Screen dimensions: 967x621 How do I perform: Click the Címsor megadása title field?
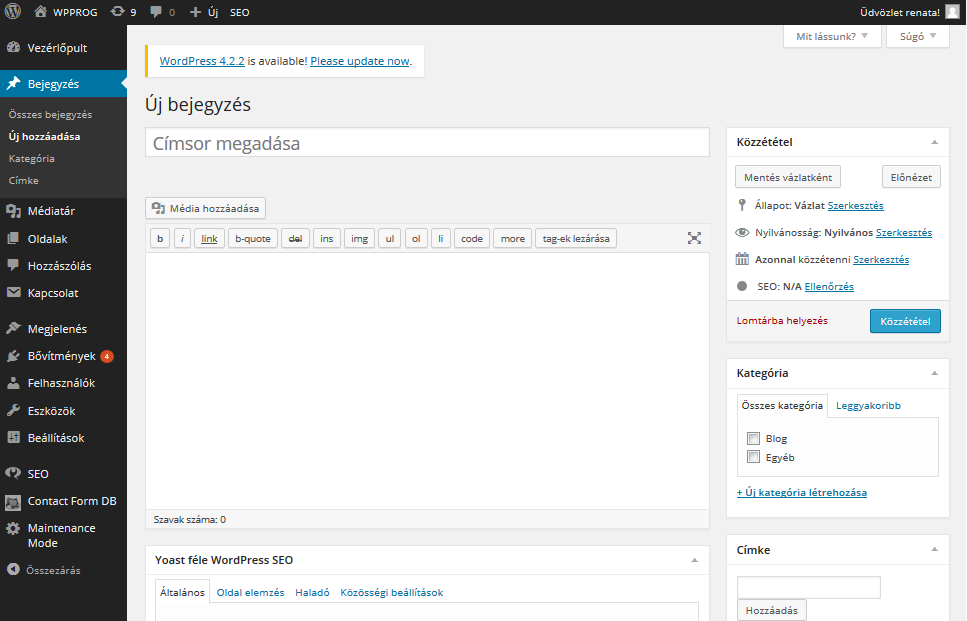[427, 144]
